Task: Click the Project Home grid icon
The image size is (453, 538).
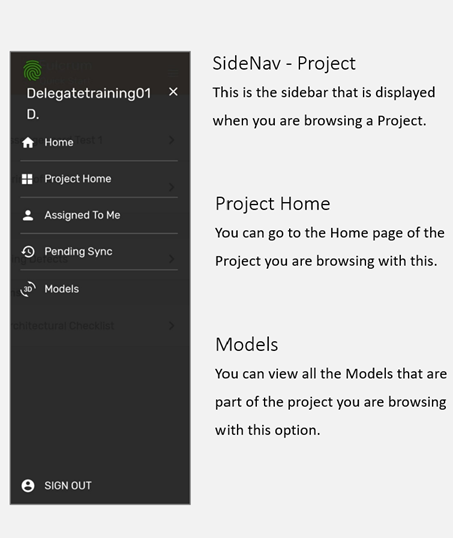Action: (x=27, y=179)
